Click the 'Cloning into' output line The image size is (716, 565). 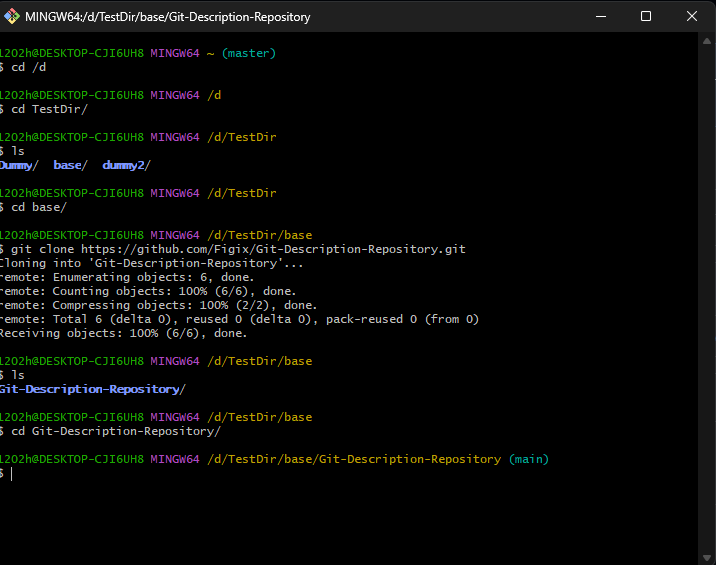[150, 263]
